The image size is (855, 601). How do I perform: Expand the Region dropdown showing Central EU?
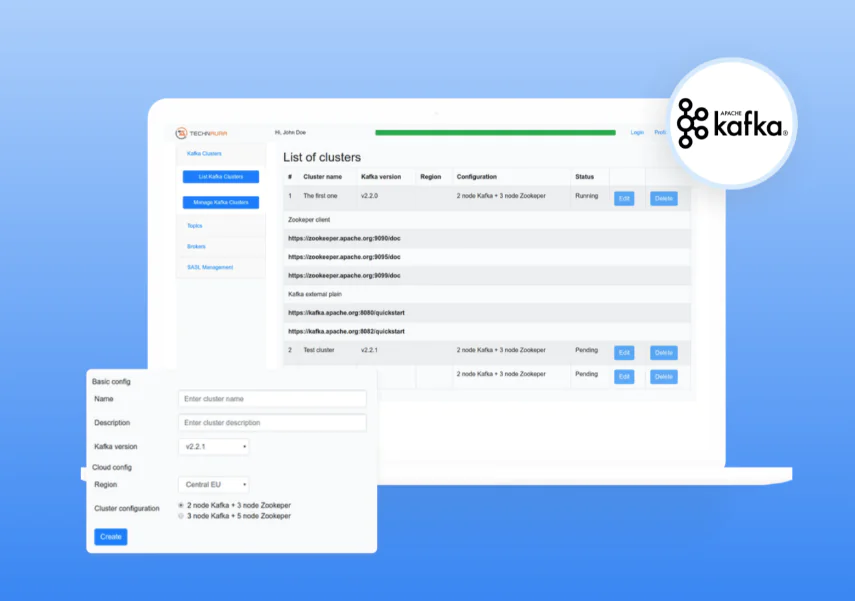pyautogui.click(x=214, y=484)
